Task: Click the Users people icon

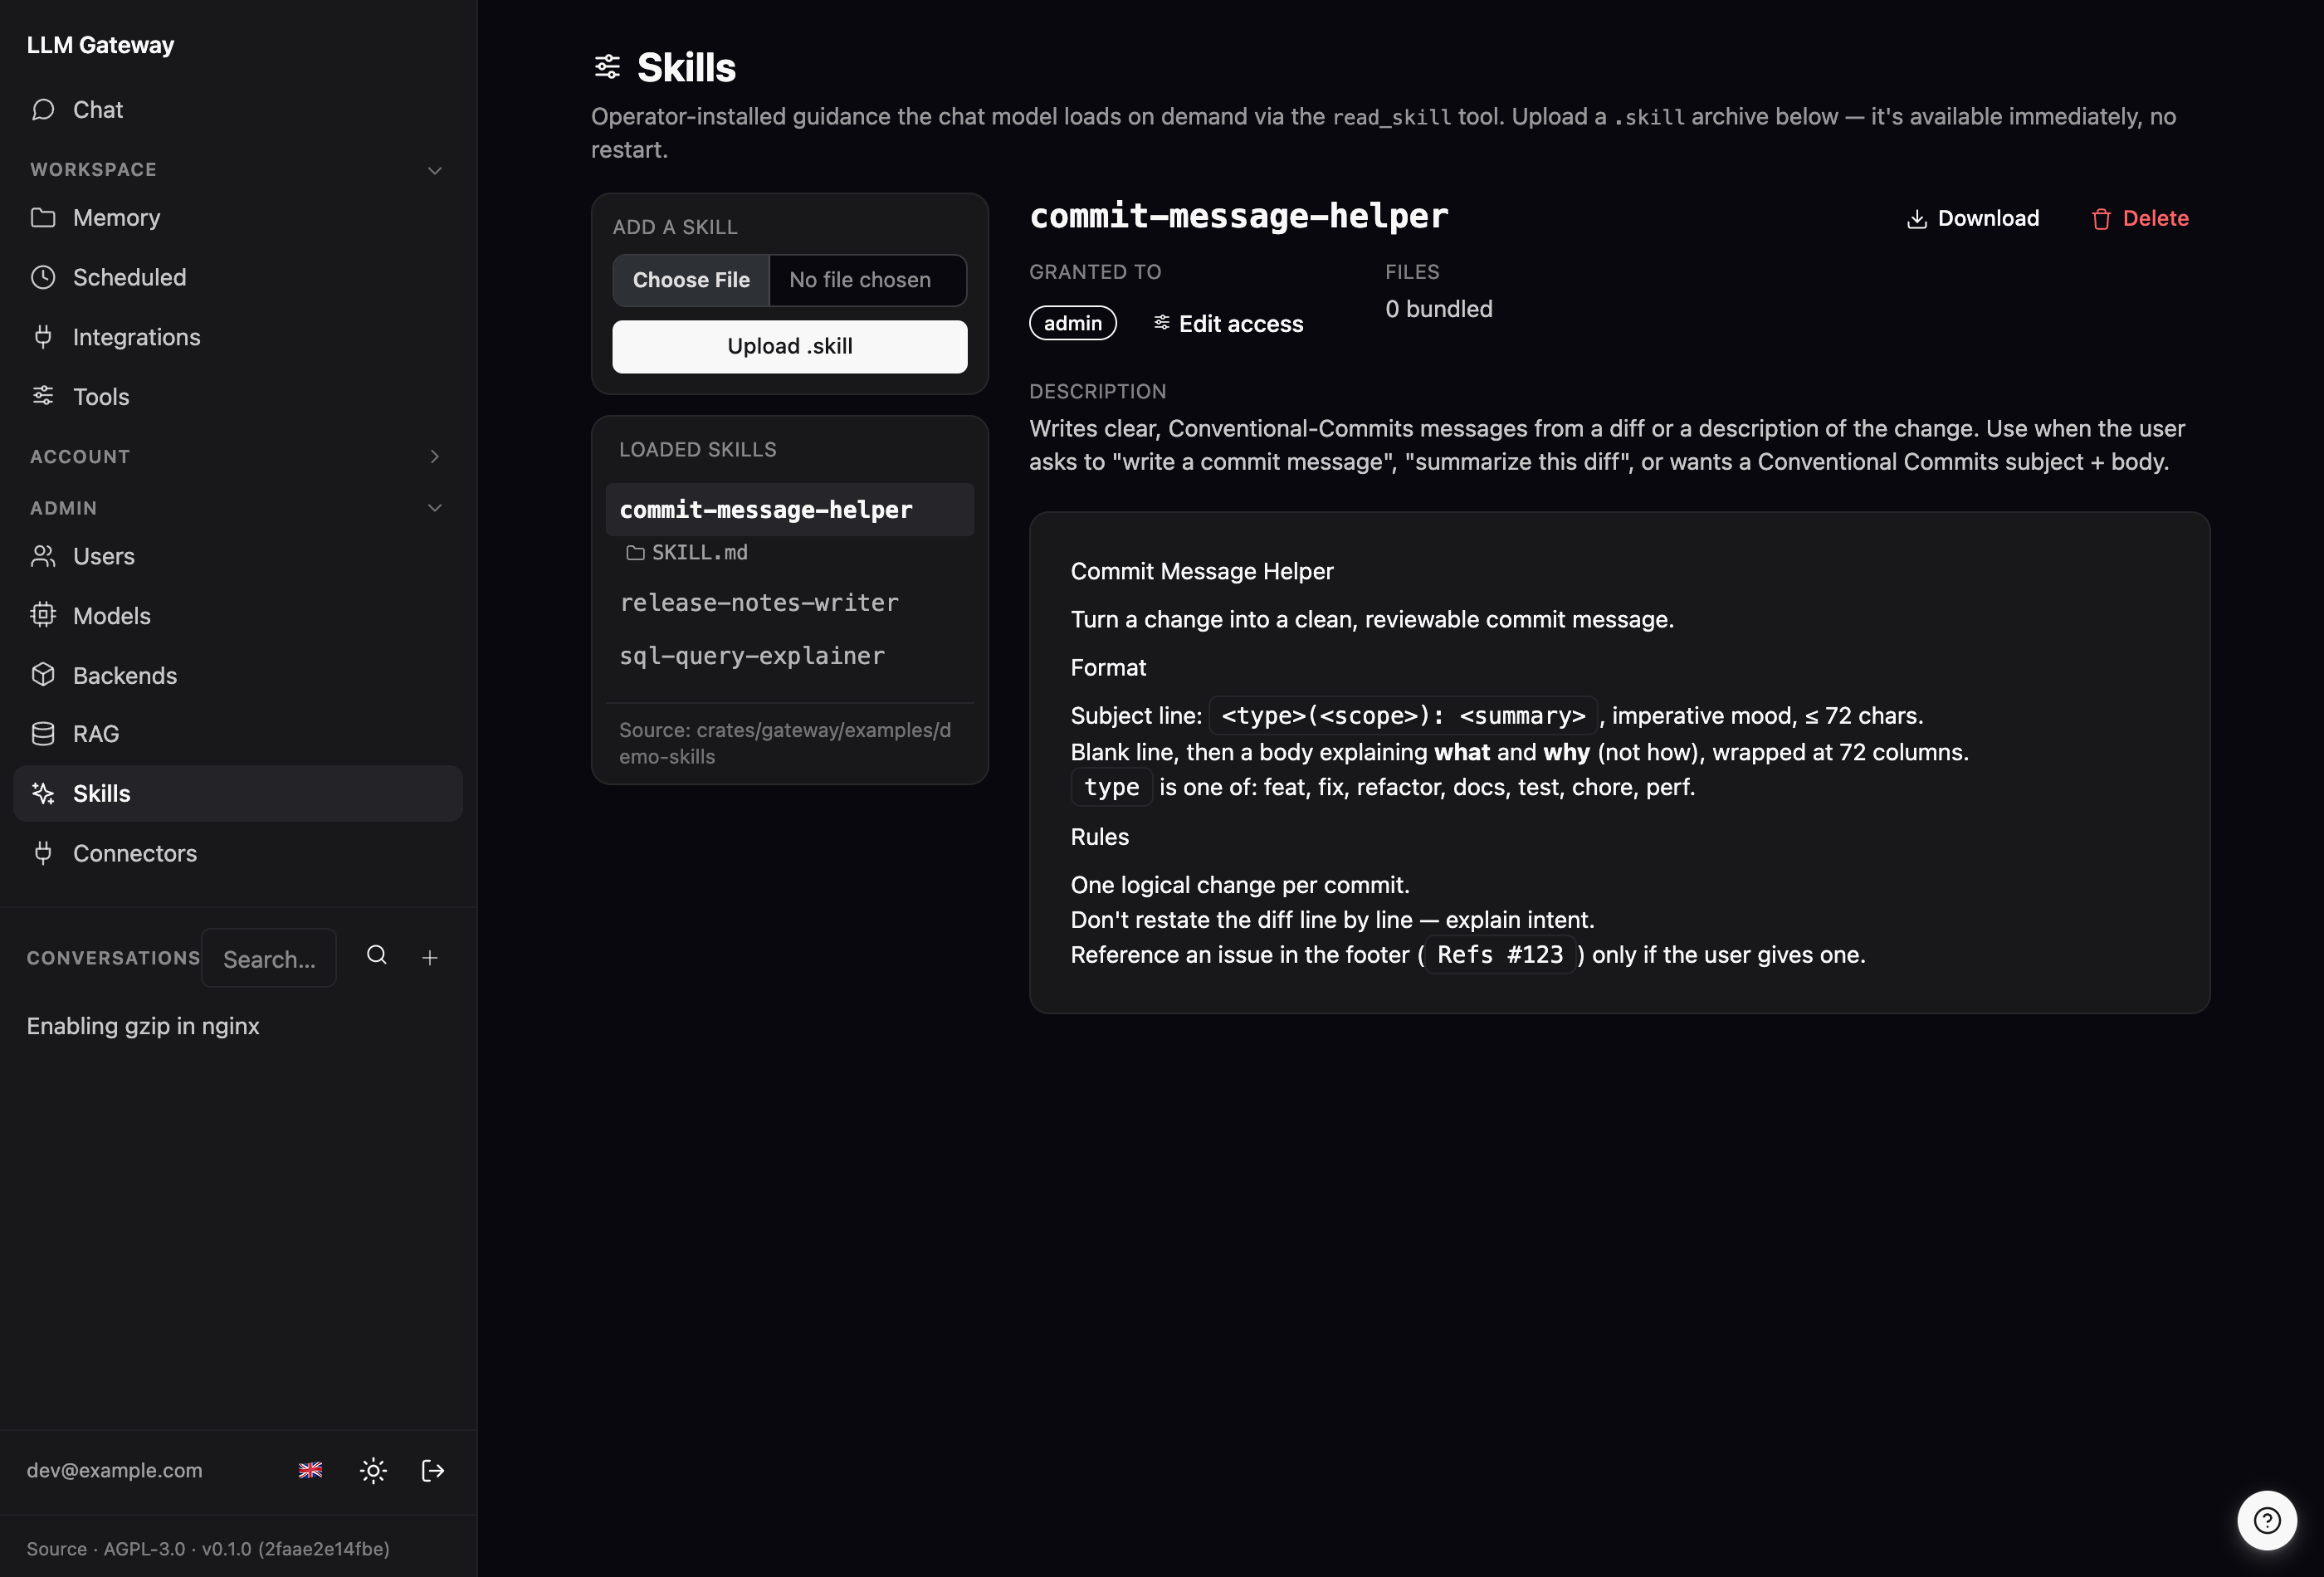Action: coord(43,556)
